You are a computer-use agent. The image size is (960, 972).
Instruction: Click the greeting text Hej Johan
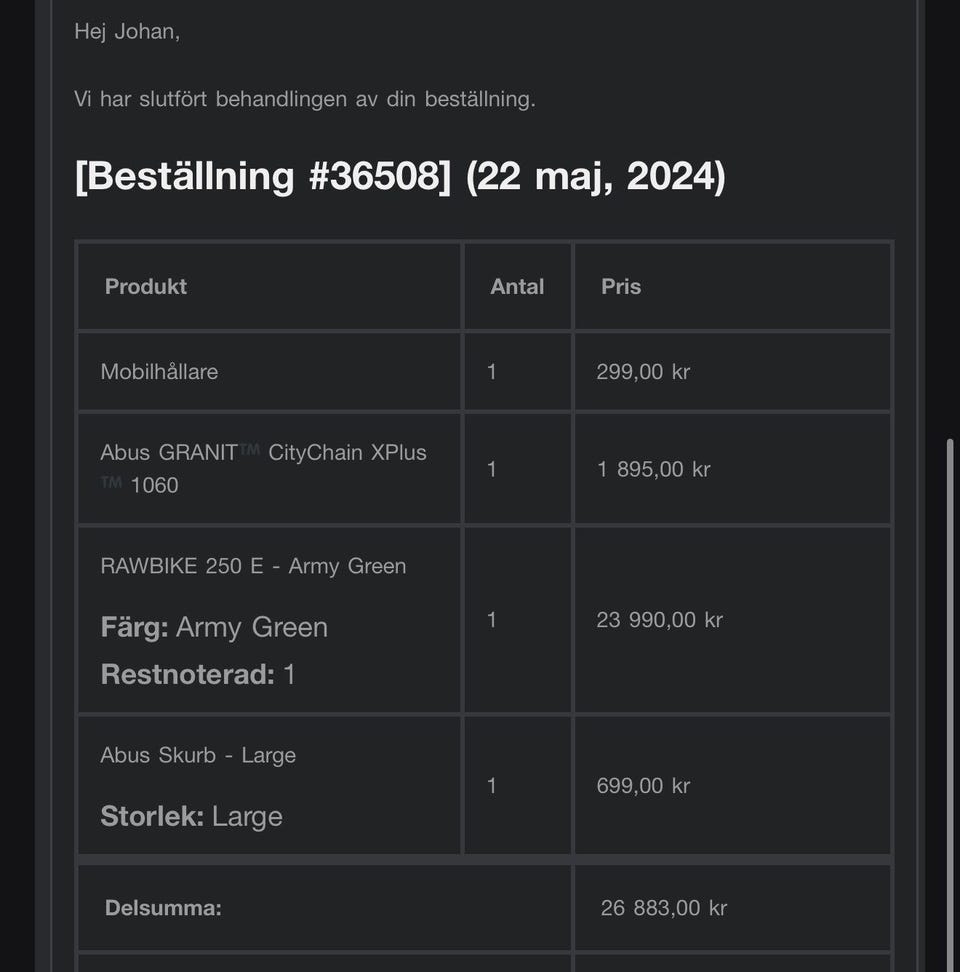coord(127,31)
